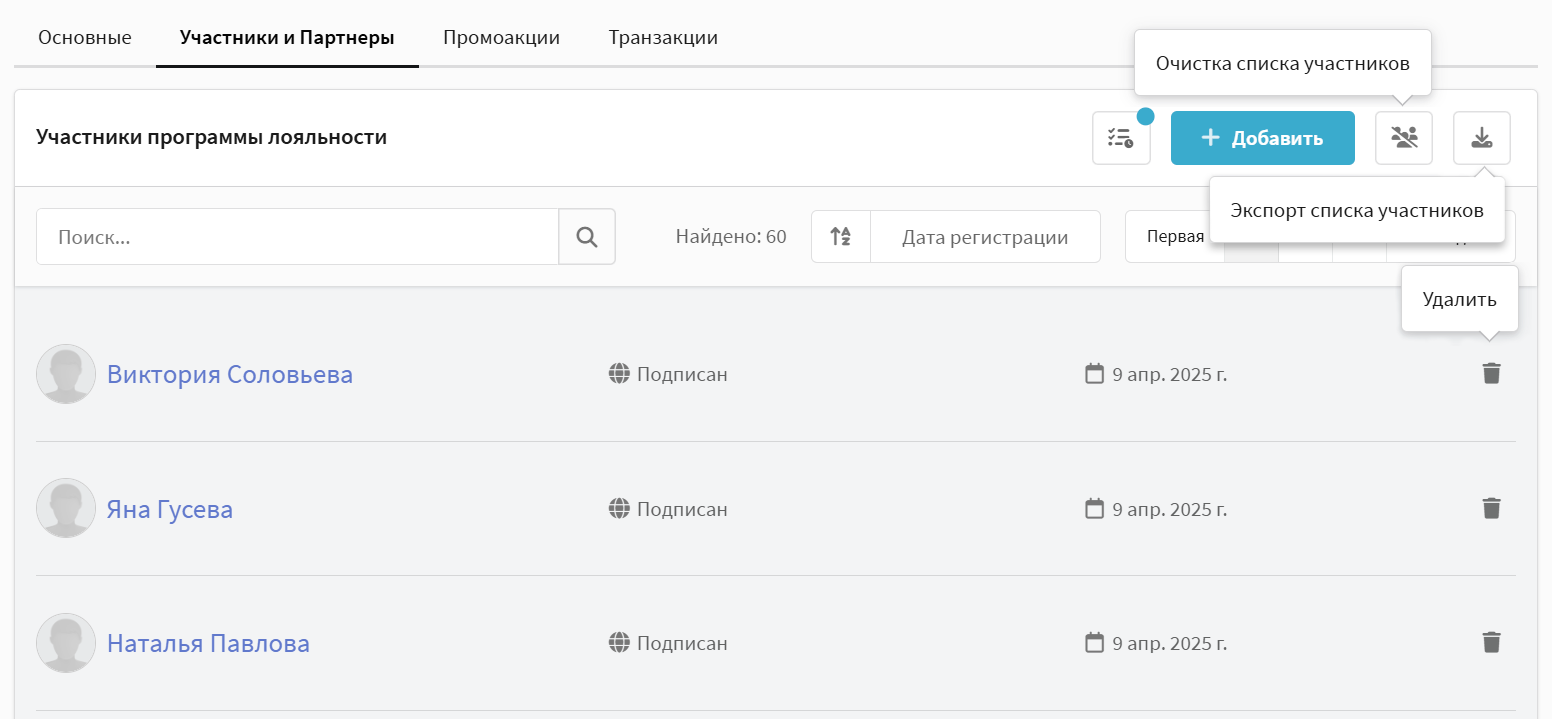Click the avatar of Виктория Соловьева
Screen dimensions: 1552x719
pos(66,375)
